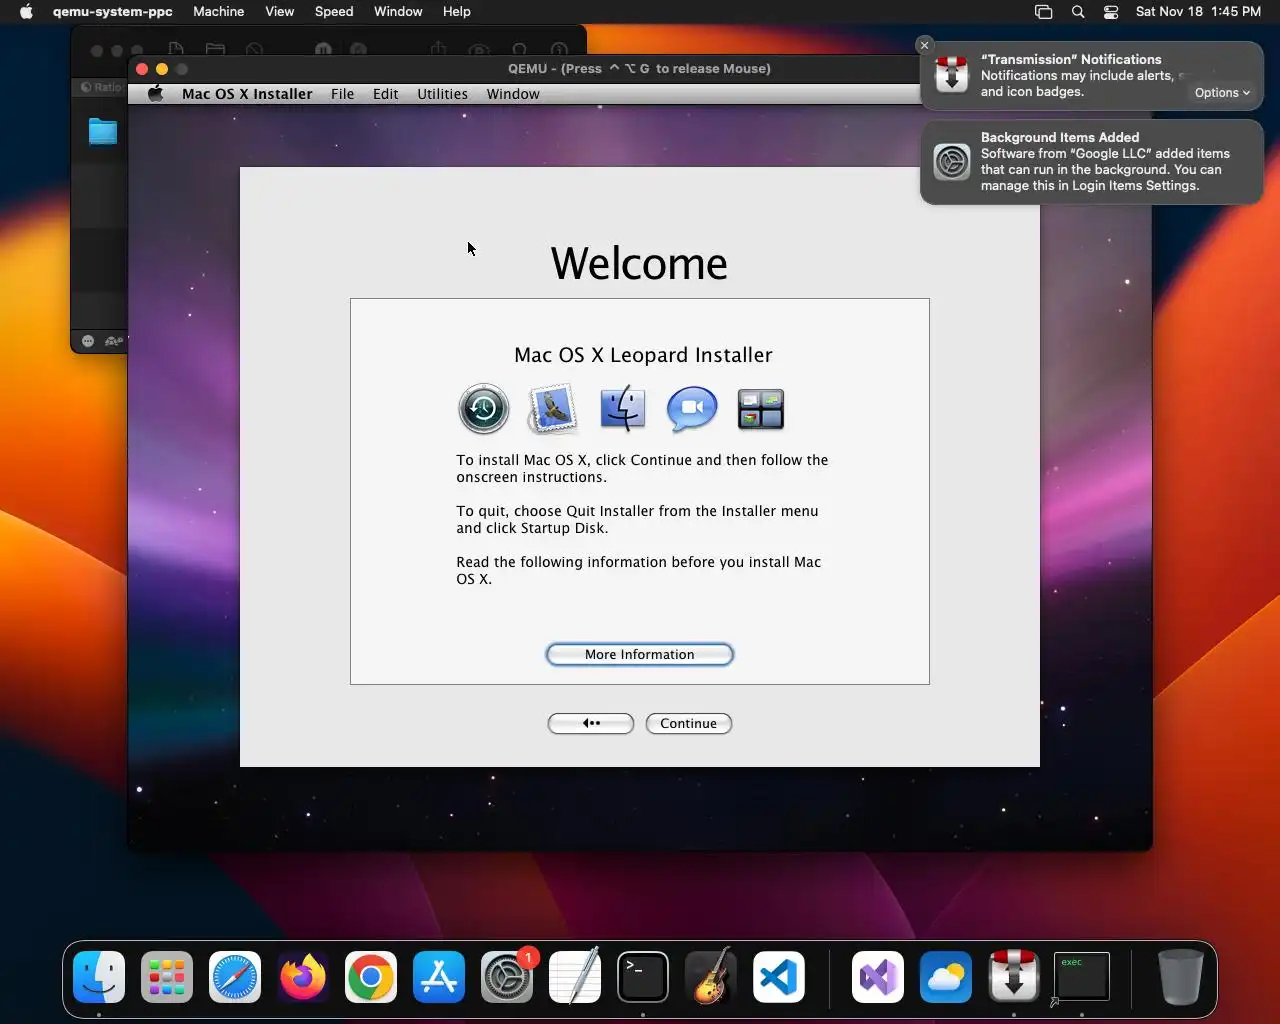Launch Google Chrome from the Dock
Viewport: 1280px width, 1024px height.
click(371, 977)
